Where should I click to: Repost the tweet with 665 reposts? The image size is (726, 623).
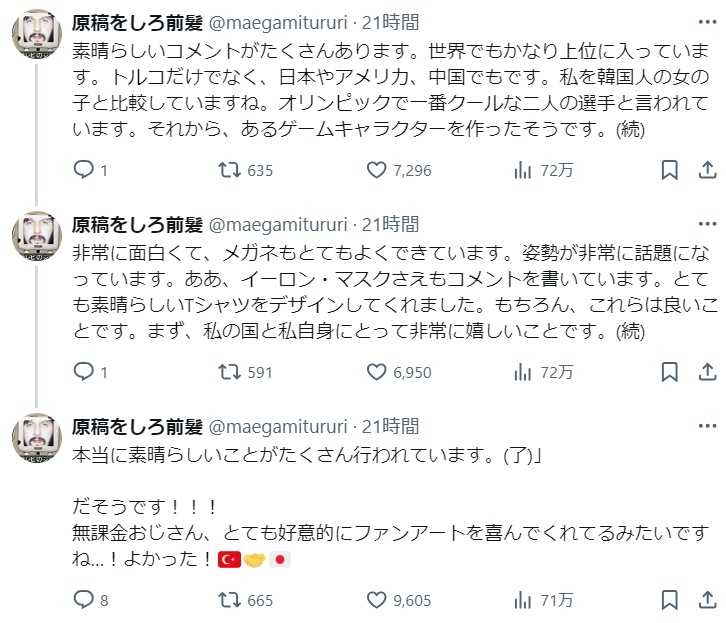(x=230, y=600)
